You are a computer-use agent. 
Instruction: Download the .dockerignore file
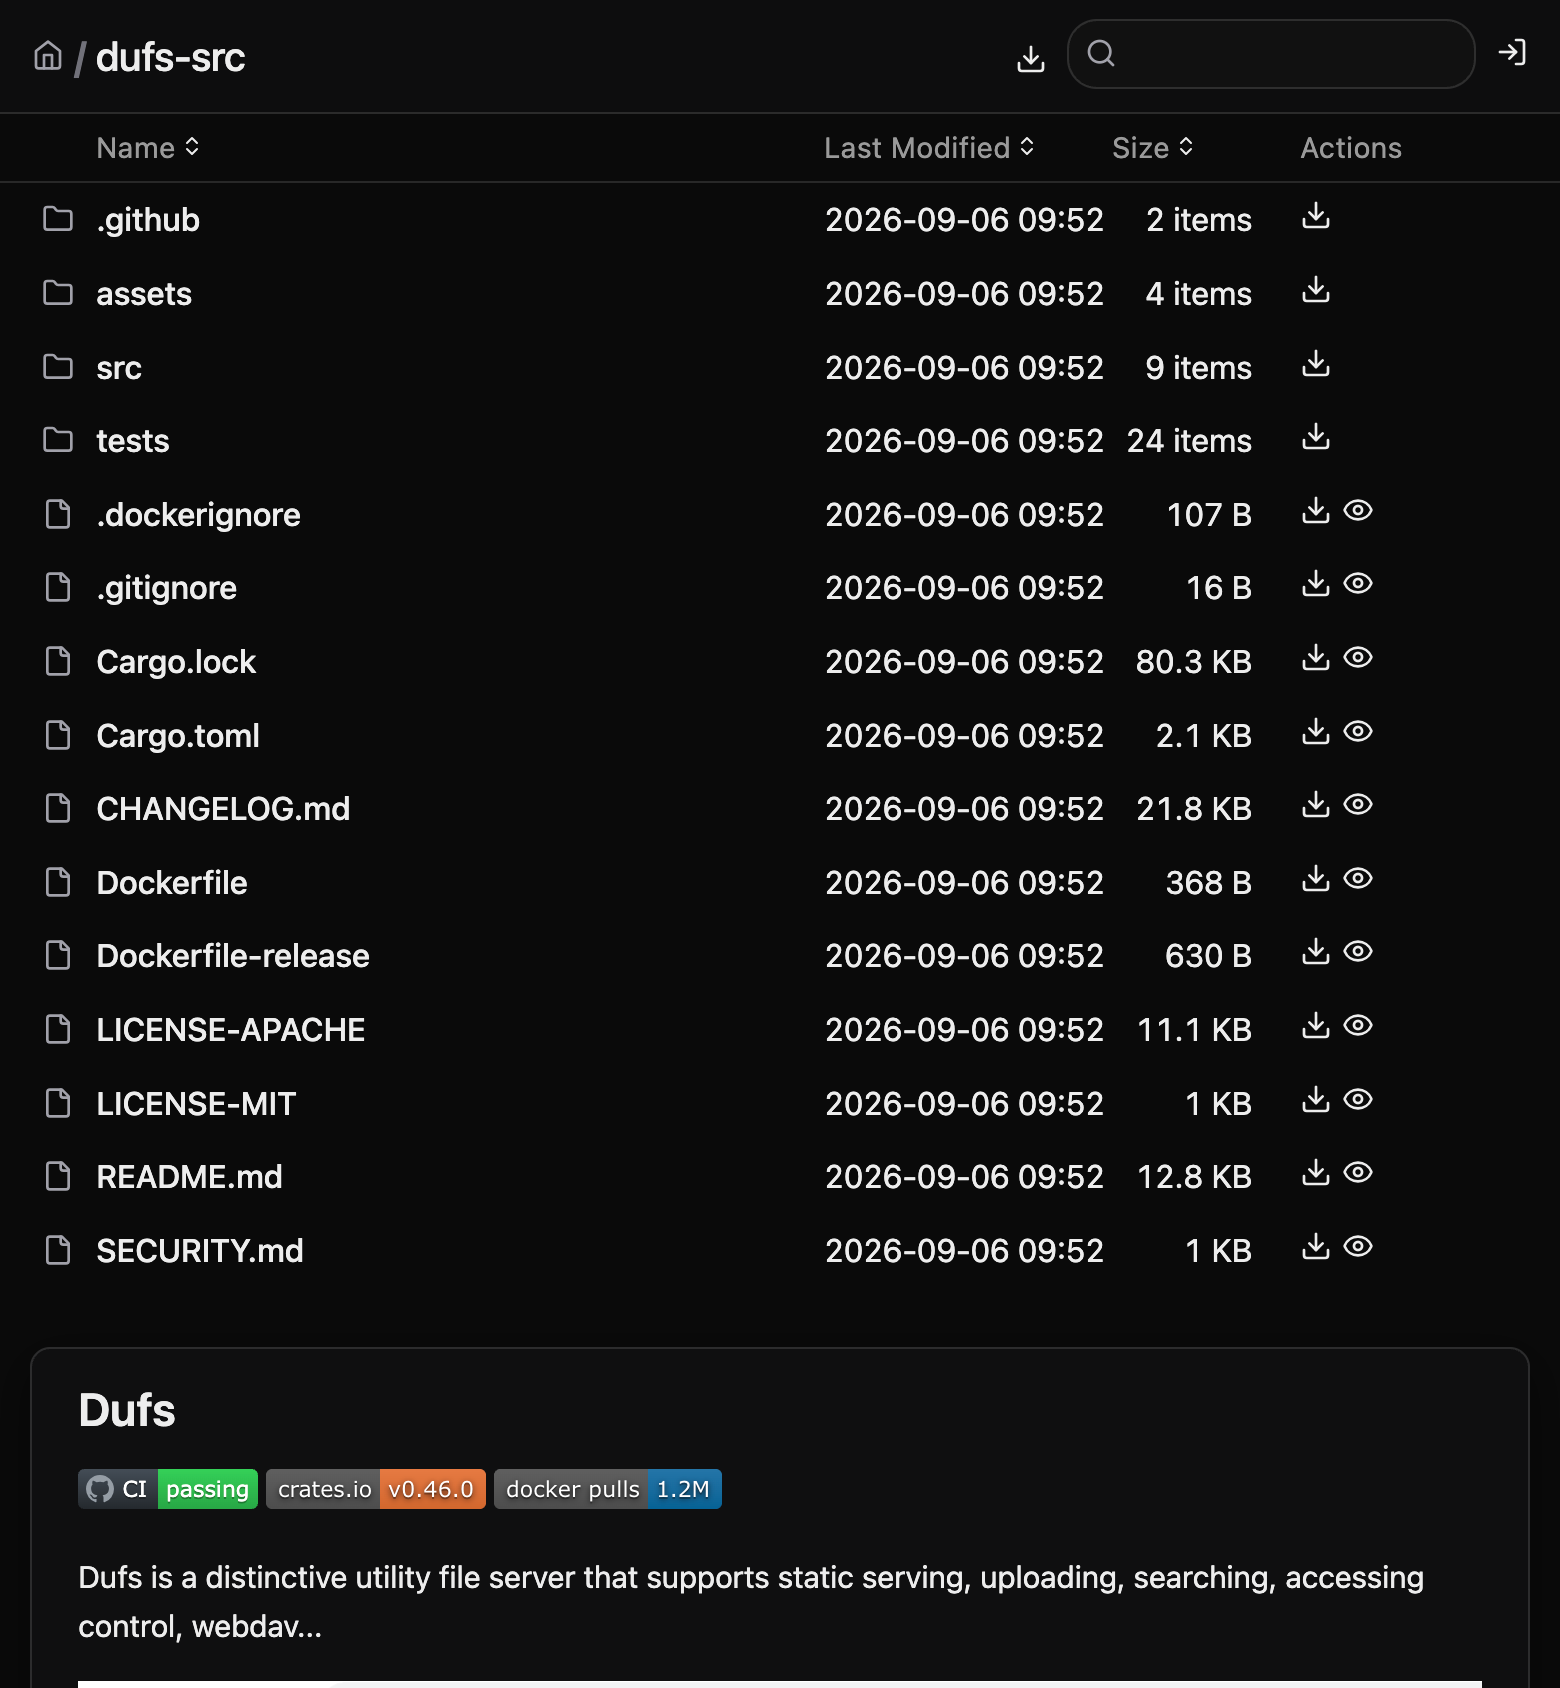coord(1316,511)
